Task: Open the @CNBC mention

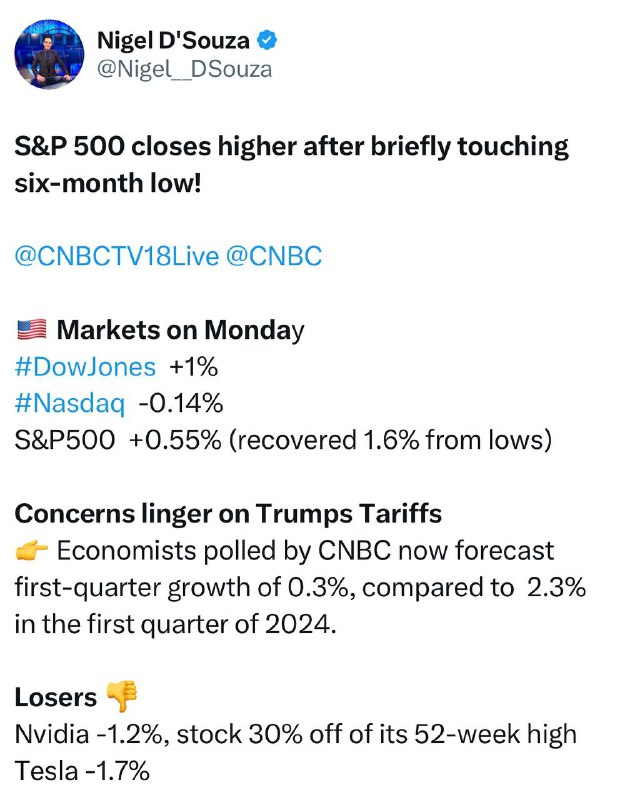Action: (x=274, y=256)
